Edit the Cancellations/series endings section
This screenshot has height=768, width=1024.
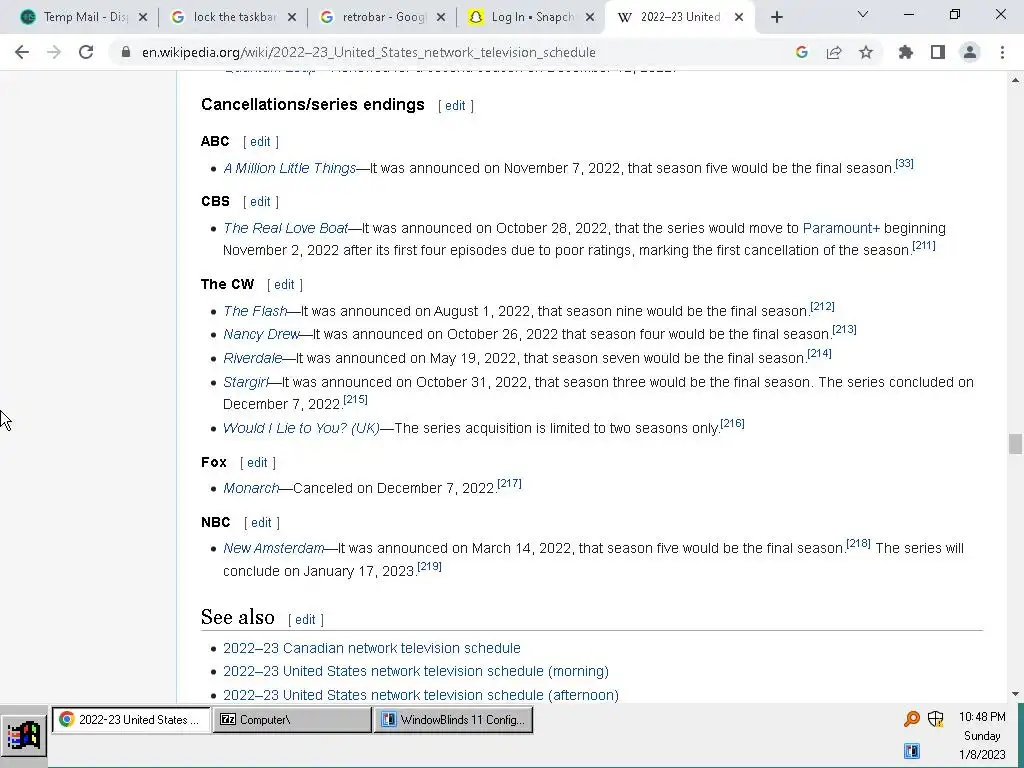[455, 106]
